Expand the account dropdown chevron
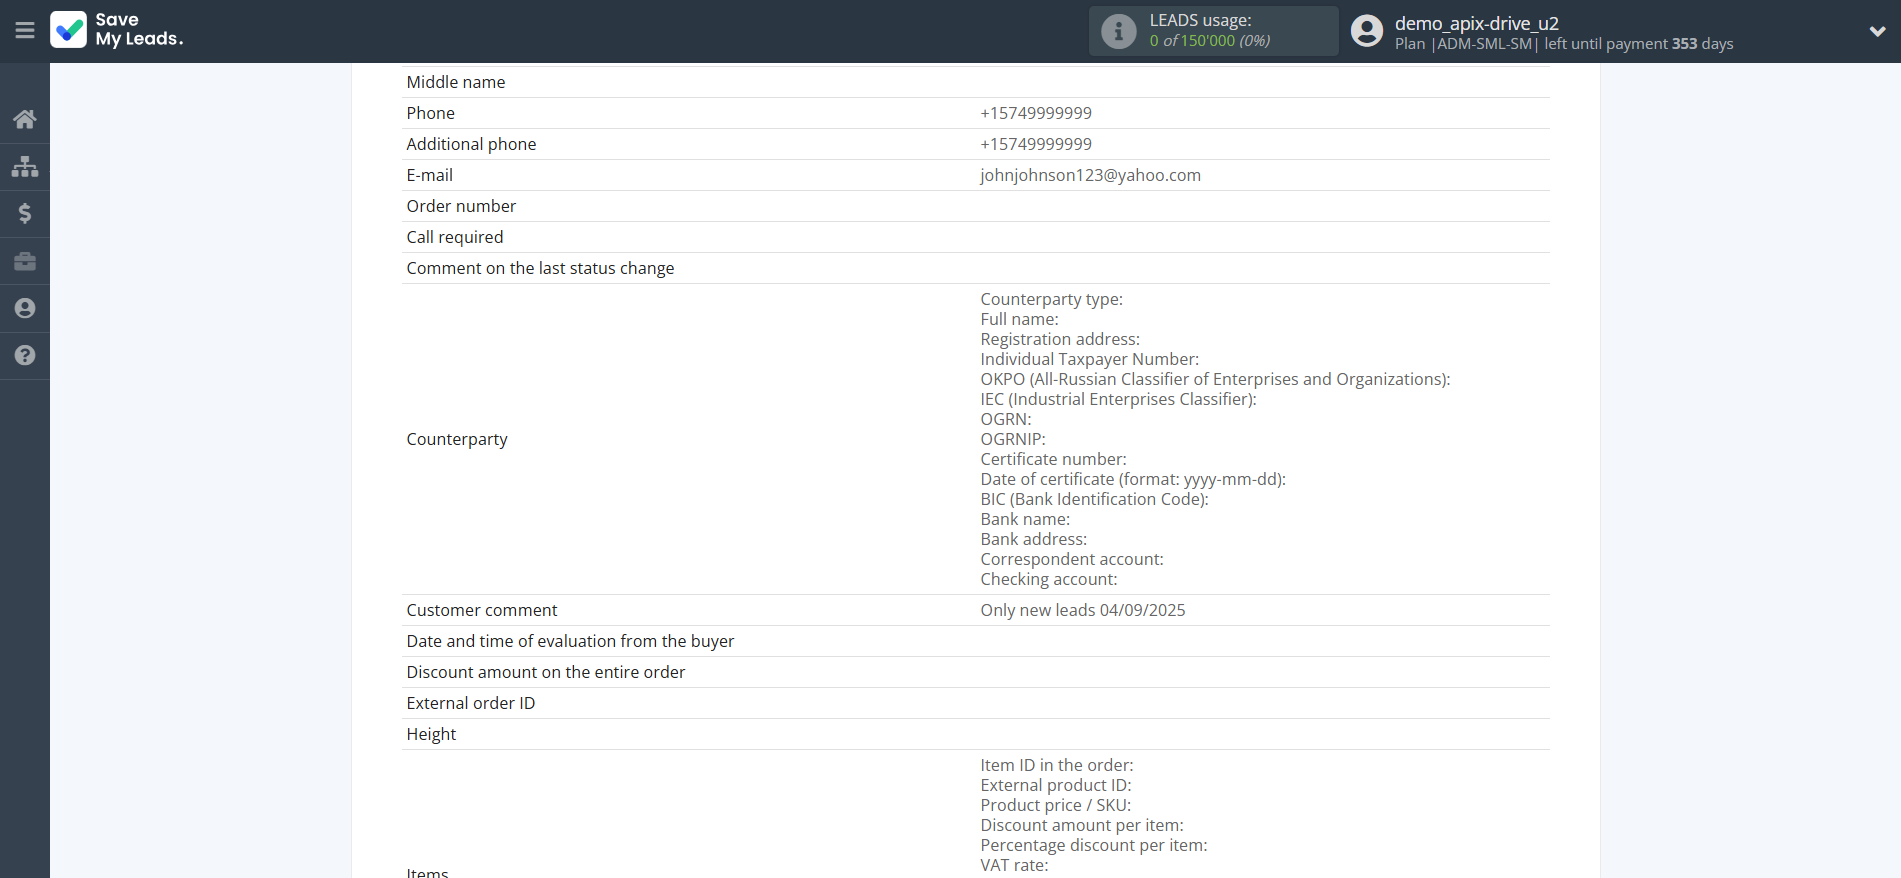1901x878 pixels. point(1877,31)
